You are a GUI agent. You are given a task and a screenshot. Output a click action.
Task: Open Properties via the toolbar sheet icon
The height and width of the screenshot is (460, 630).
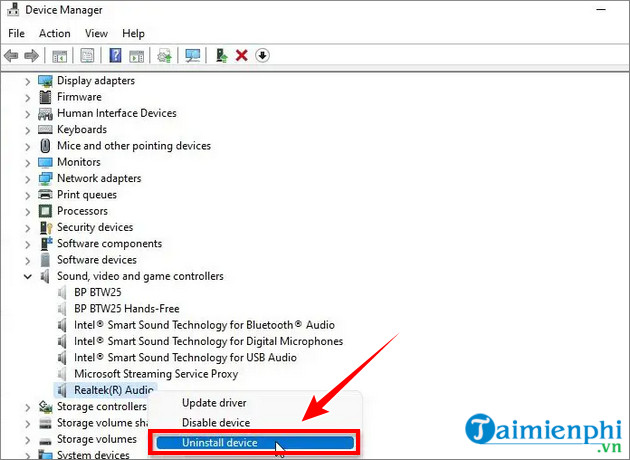tap(87, 55)
